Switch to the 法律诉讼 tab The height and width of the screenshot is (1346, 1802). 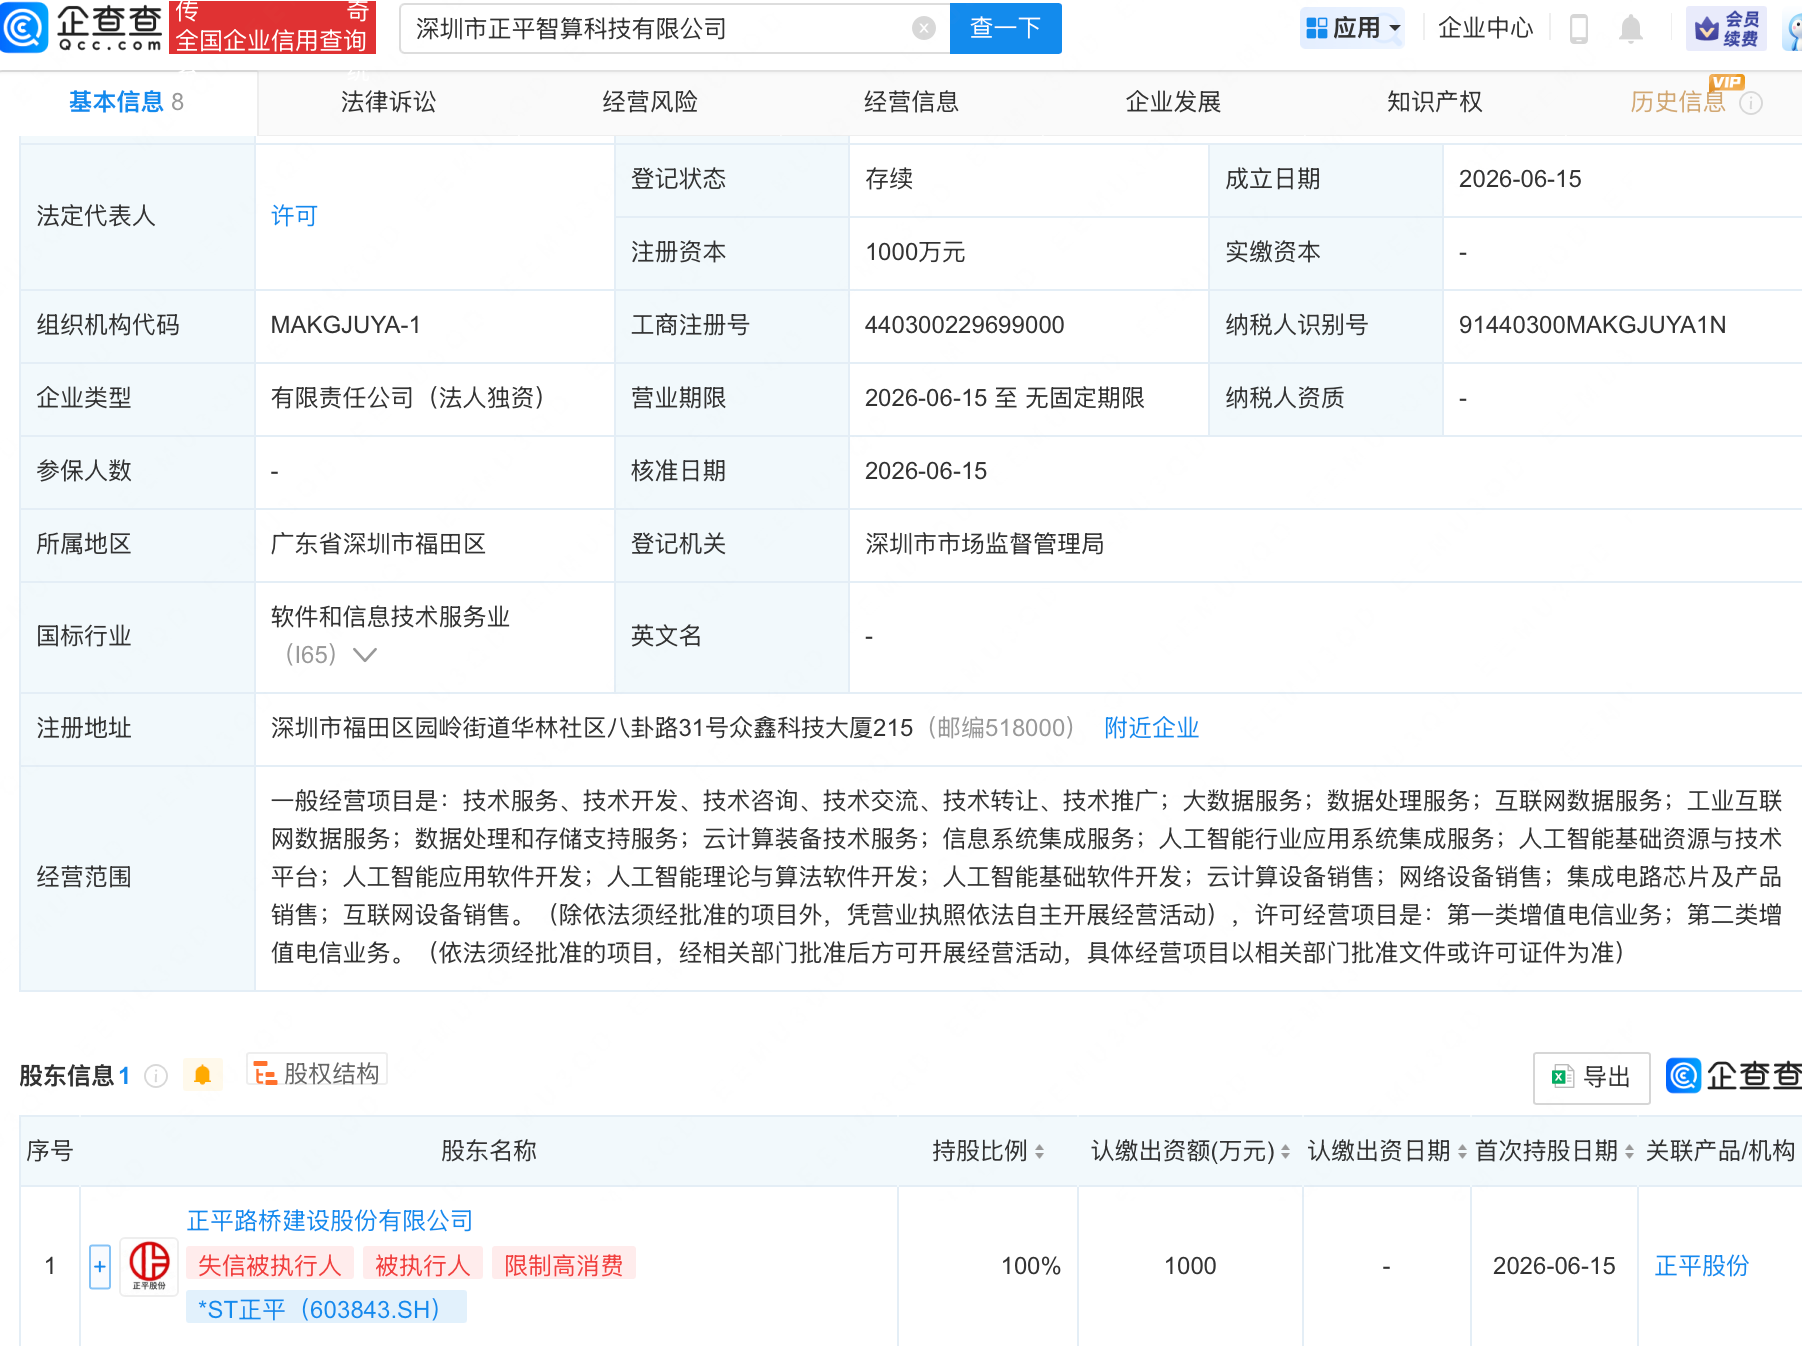point(388,102)
